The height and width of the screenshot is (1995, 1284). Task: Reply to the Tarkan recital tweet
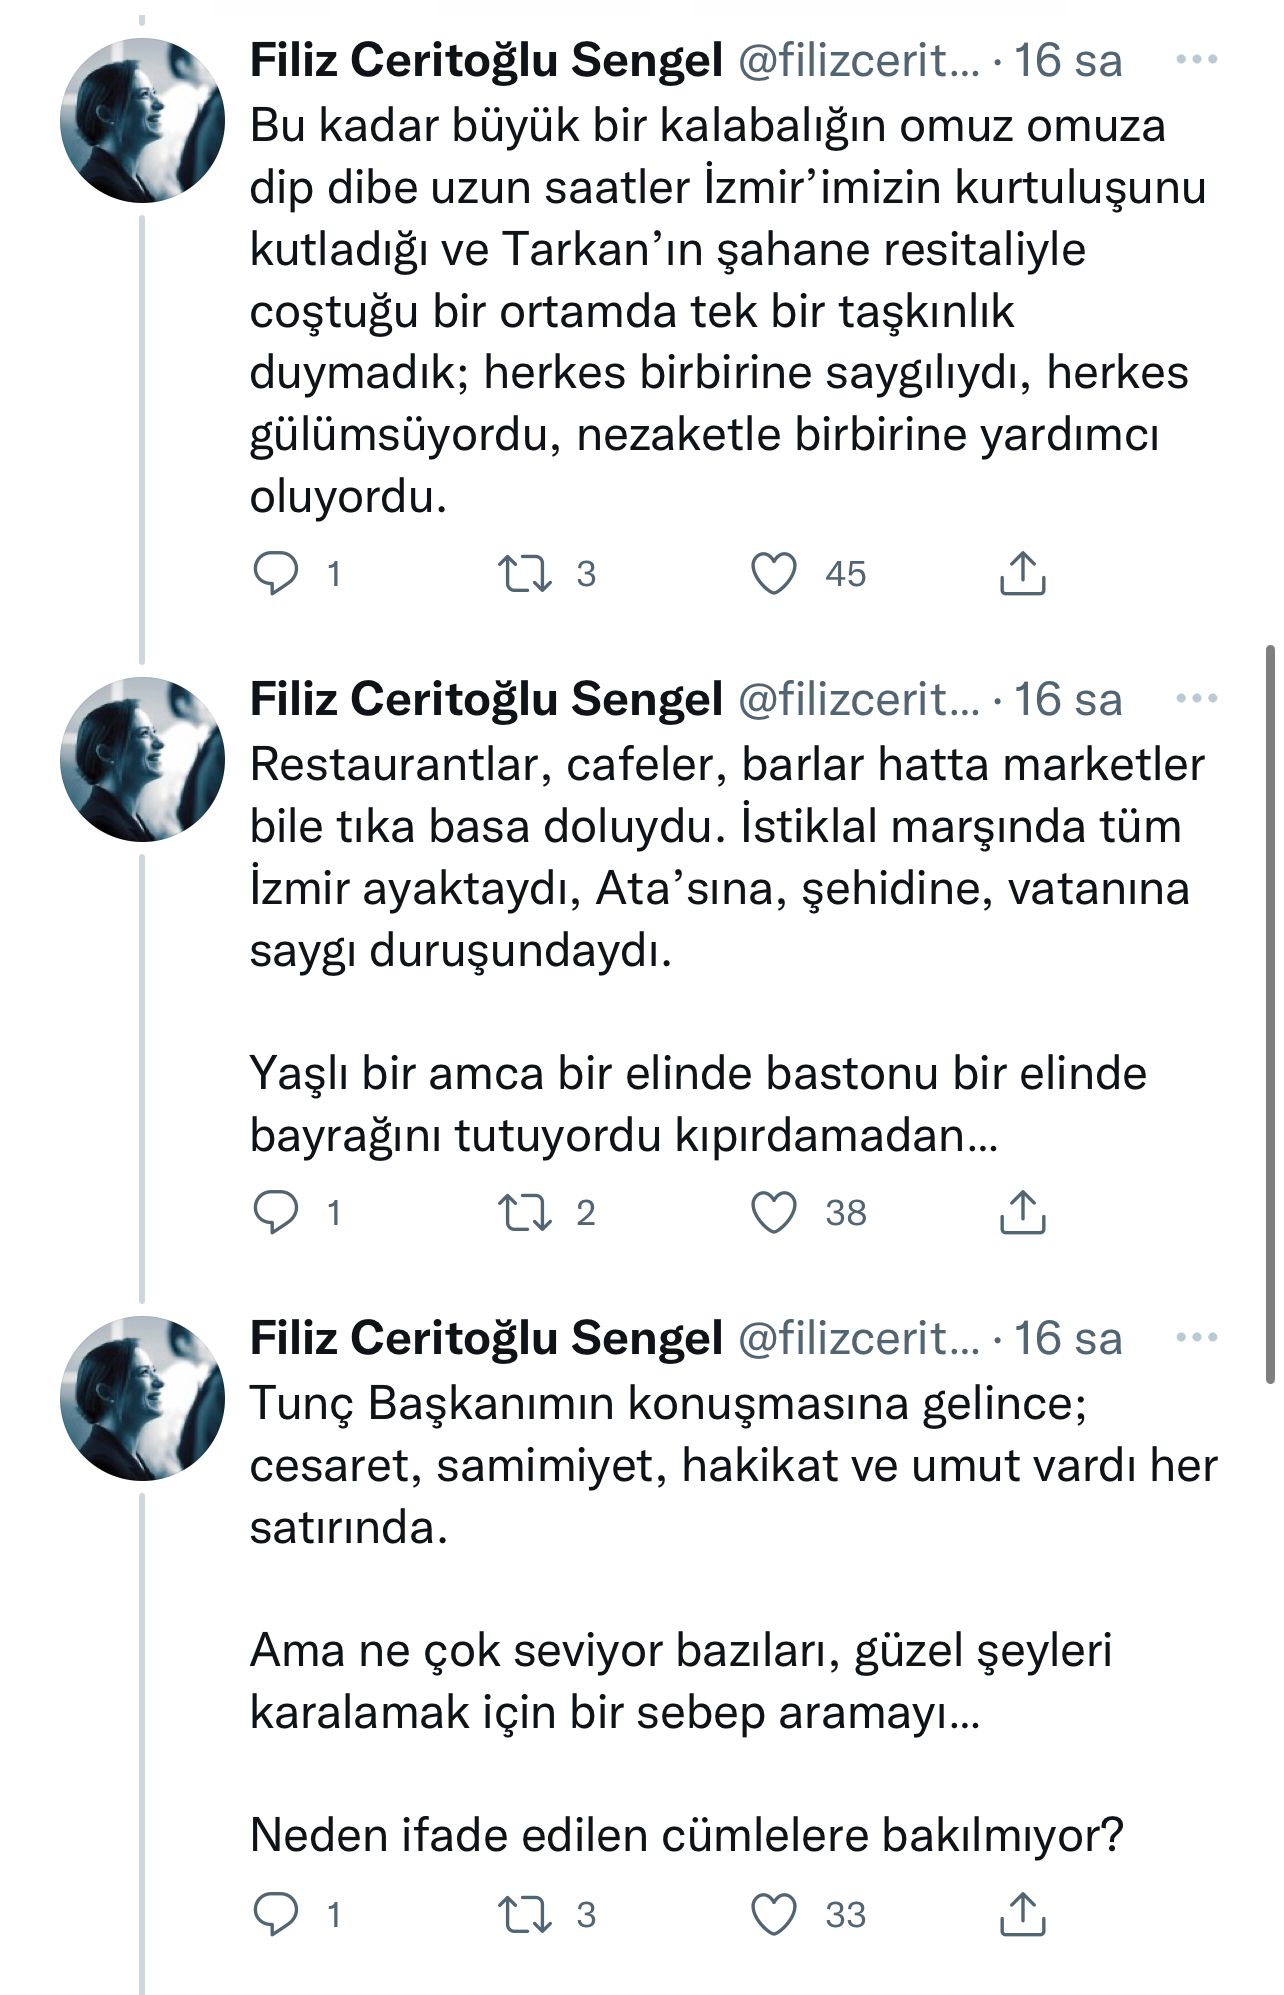click(275, 574)
